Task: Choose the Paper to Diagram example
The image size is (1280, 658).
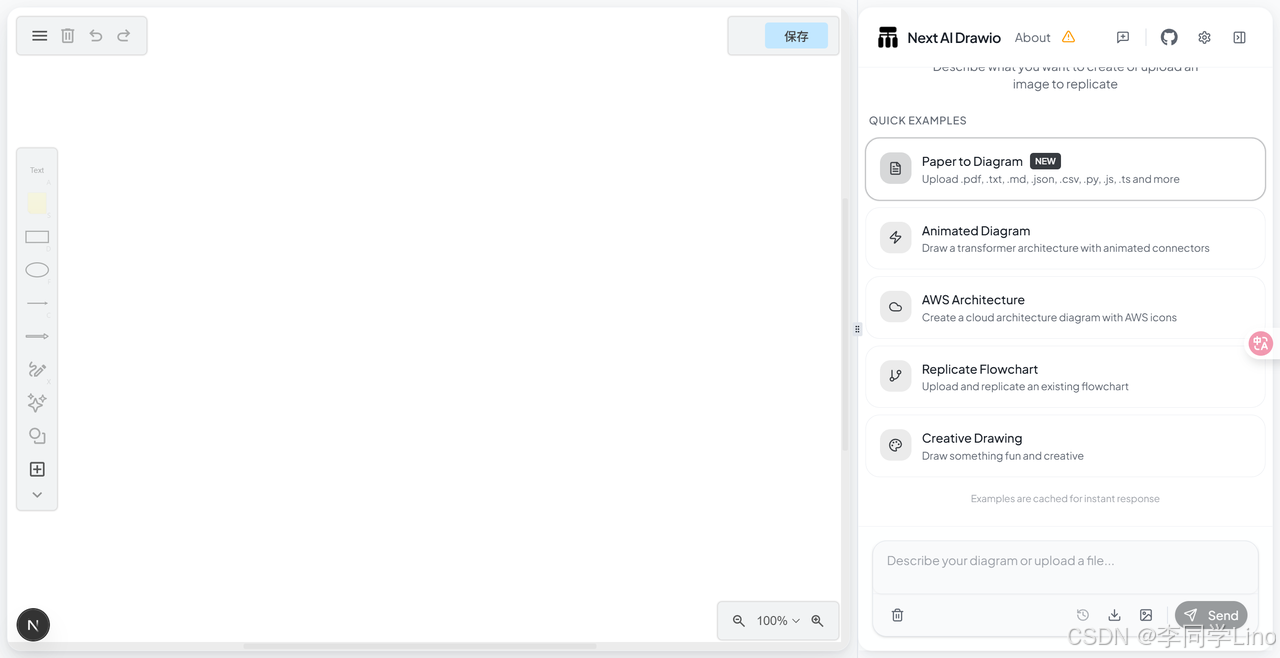Action: (1065, 169)
